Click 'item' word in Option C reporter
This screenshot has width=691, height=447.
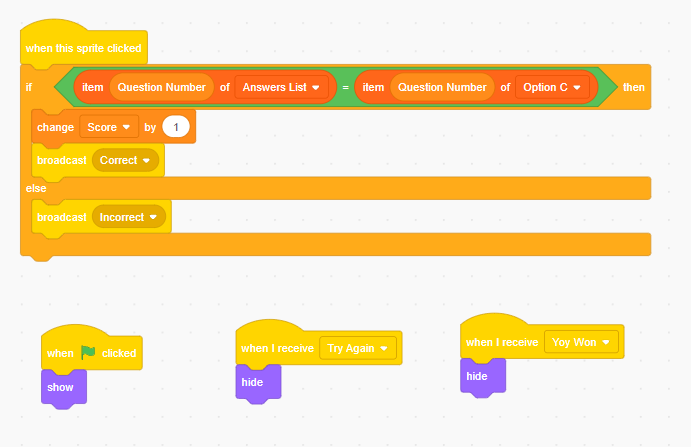tap(373, 87)
